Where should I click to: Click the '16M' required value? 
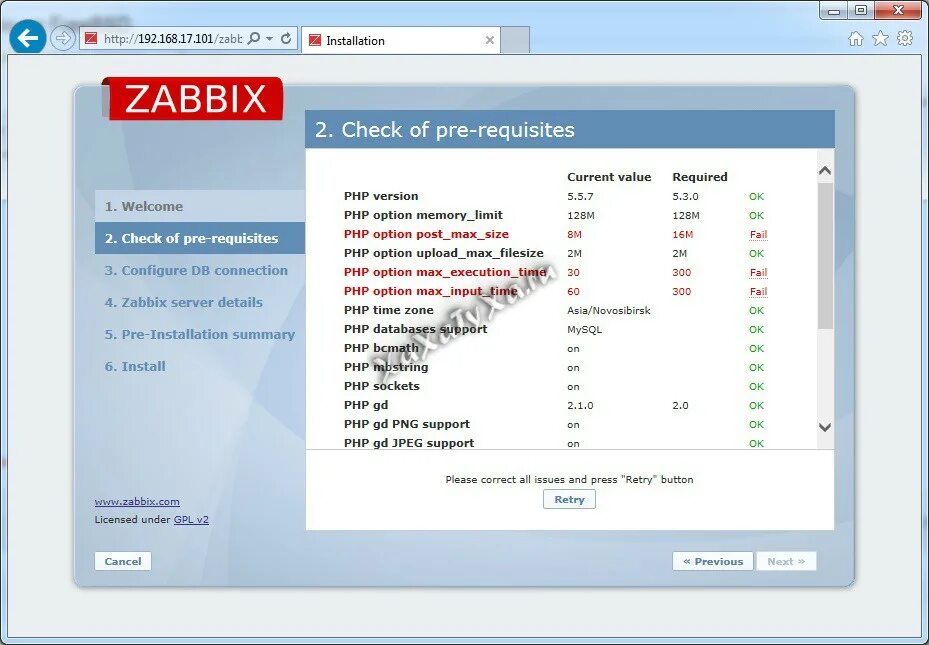[683, 235]
